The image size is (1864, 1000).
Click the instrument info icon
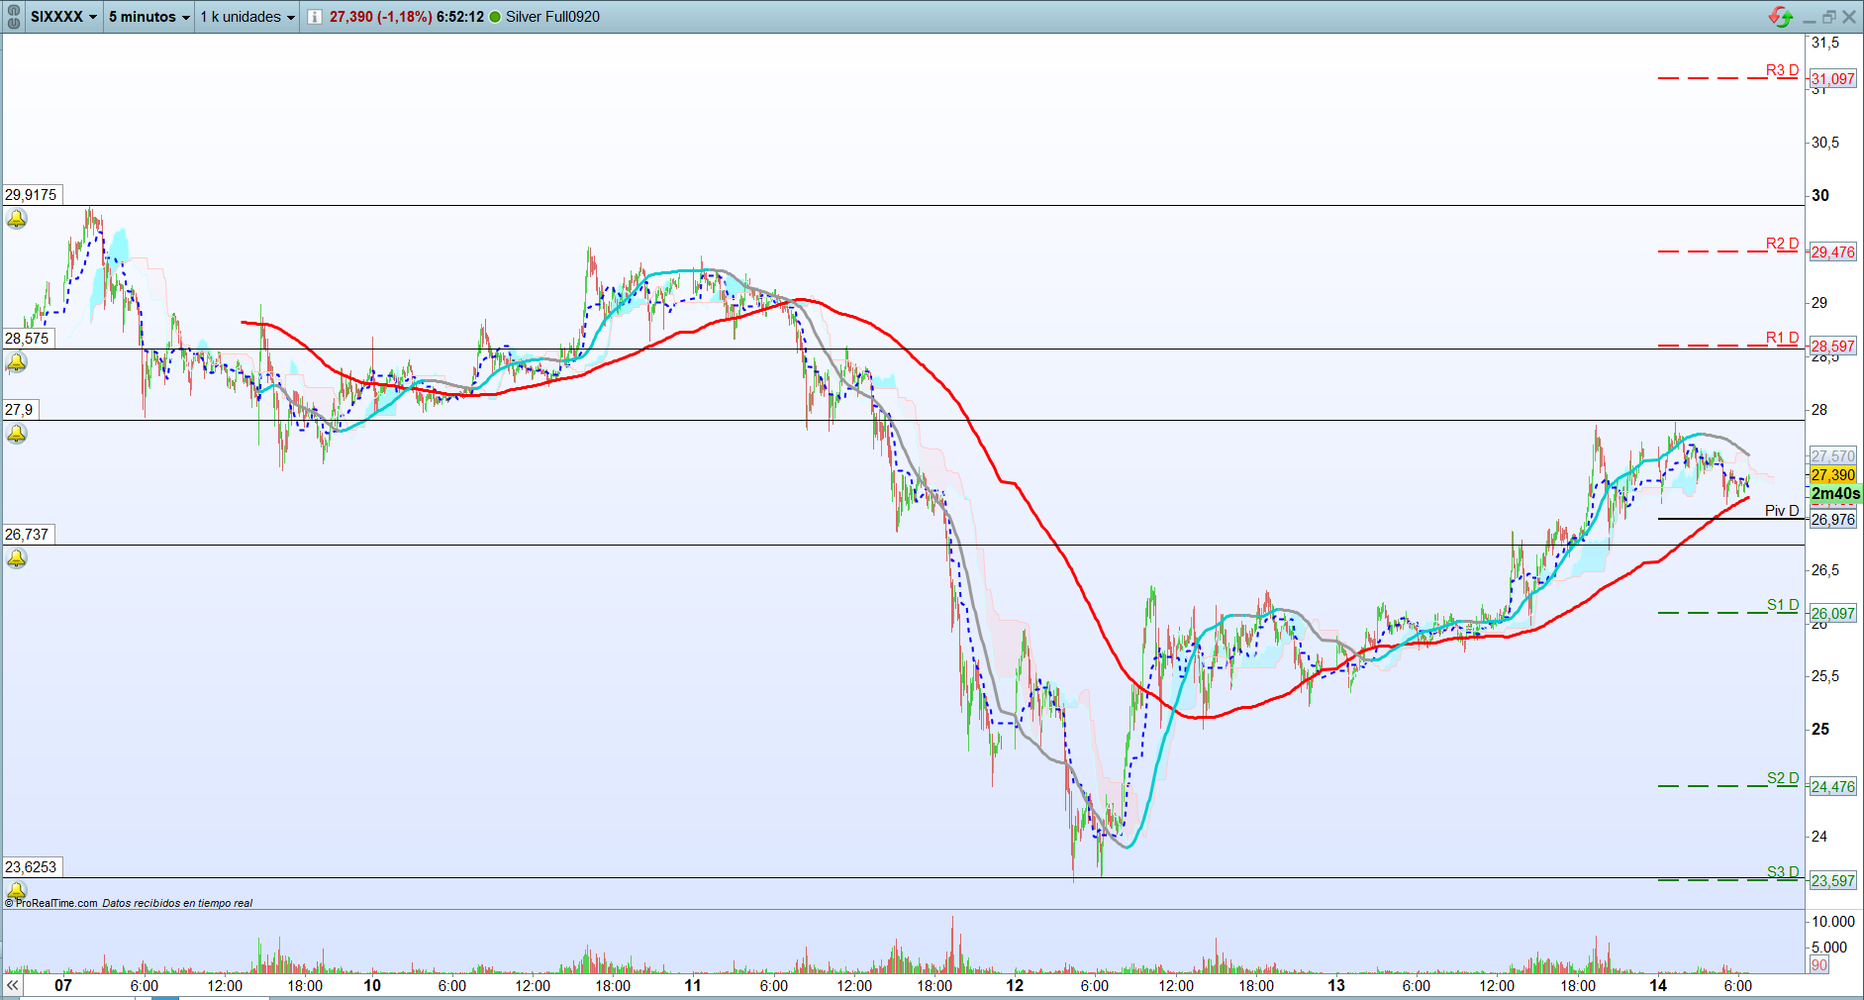(x=315, y=17)
